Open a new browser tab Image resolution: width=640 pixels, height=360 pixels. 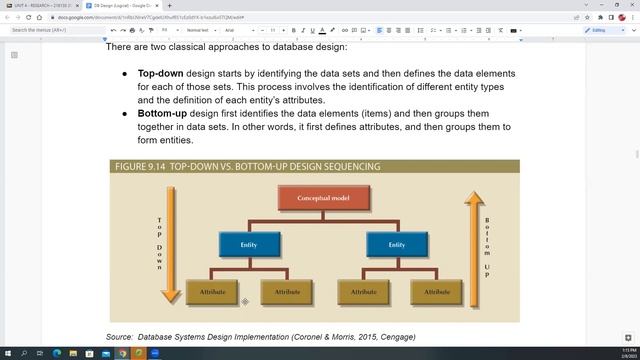[169, 6]
